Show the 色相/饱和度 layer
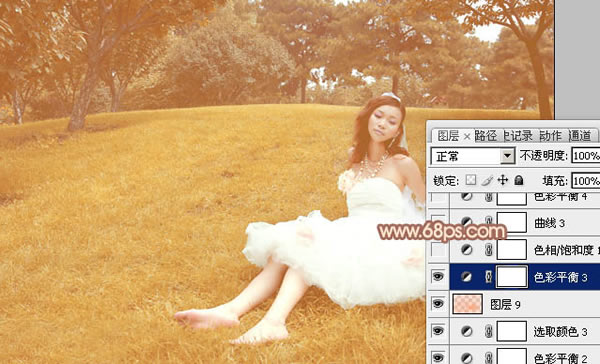 (438, 250)
